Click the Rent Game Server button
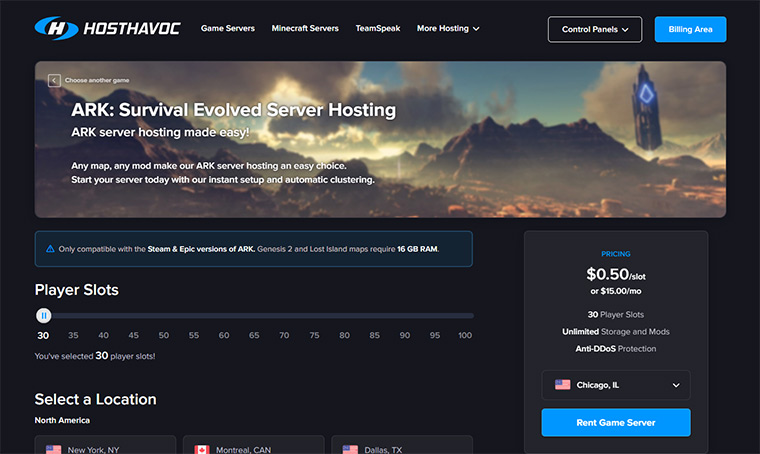The width and height of the screenshot is (760, 454). [616, 423]
